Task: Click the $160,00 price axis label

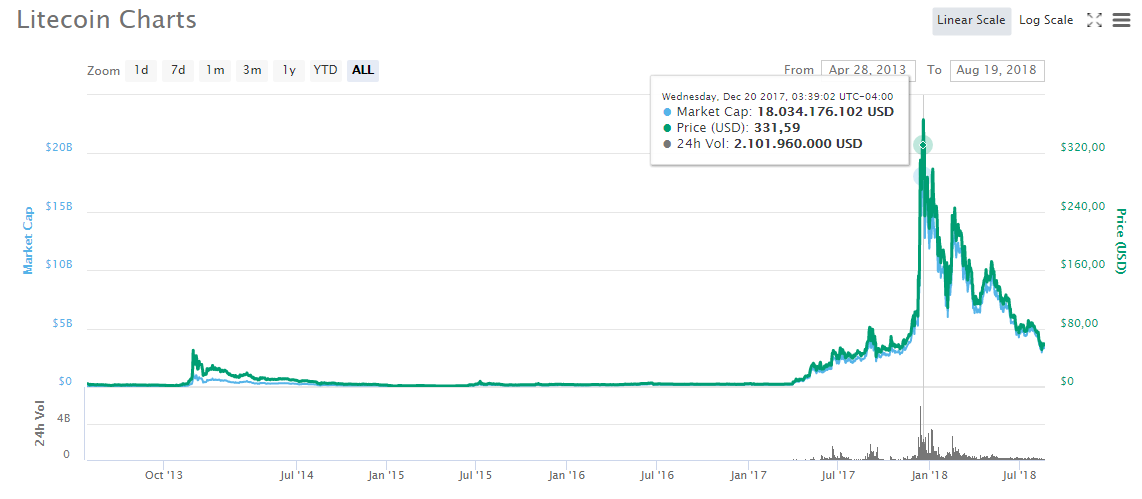Action: pos(1084,264)
